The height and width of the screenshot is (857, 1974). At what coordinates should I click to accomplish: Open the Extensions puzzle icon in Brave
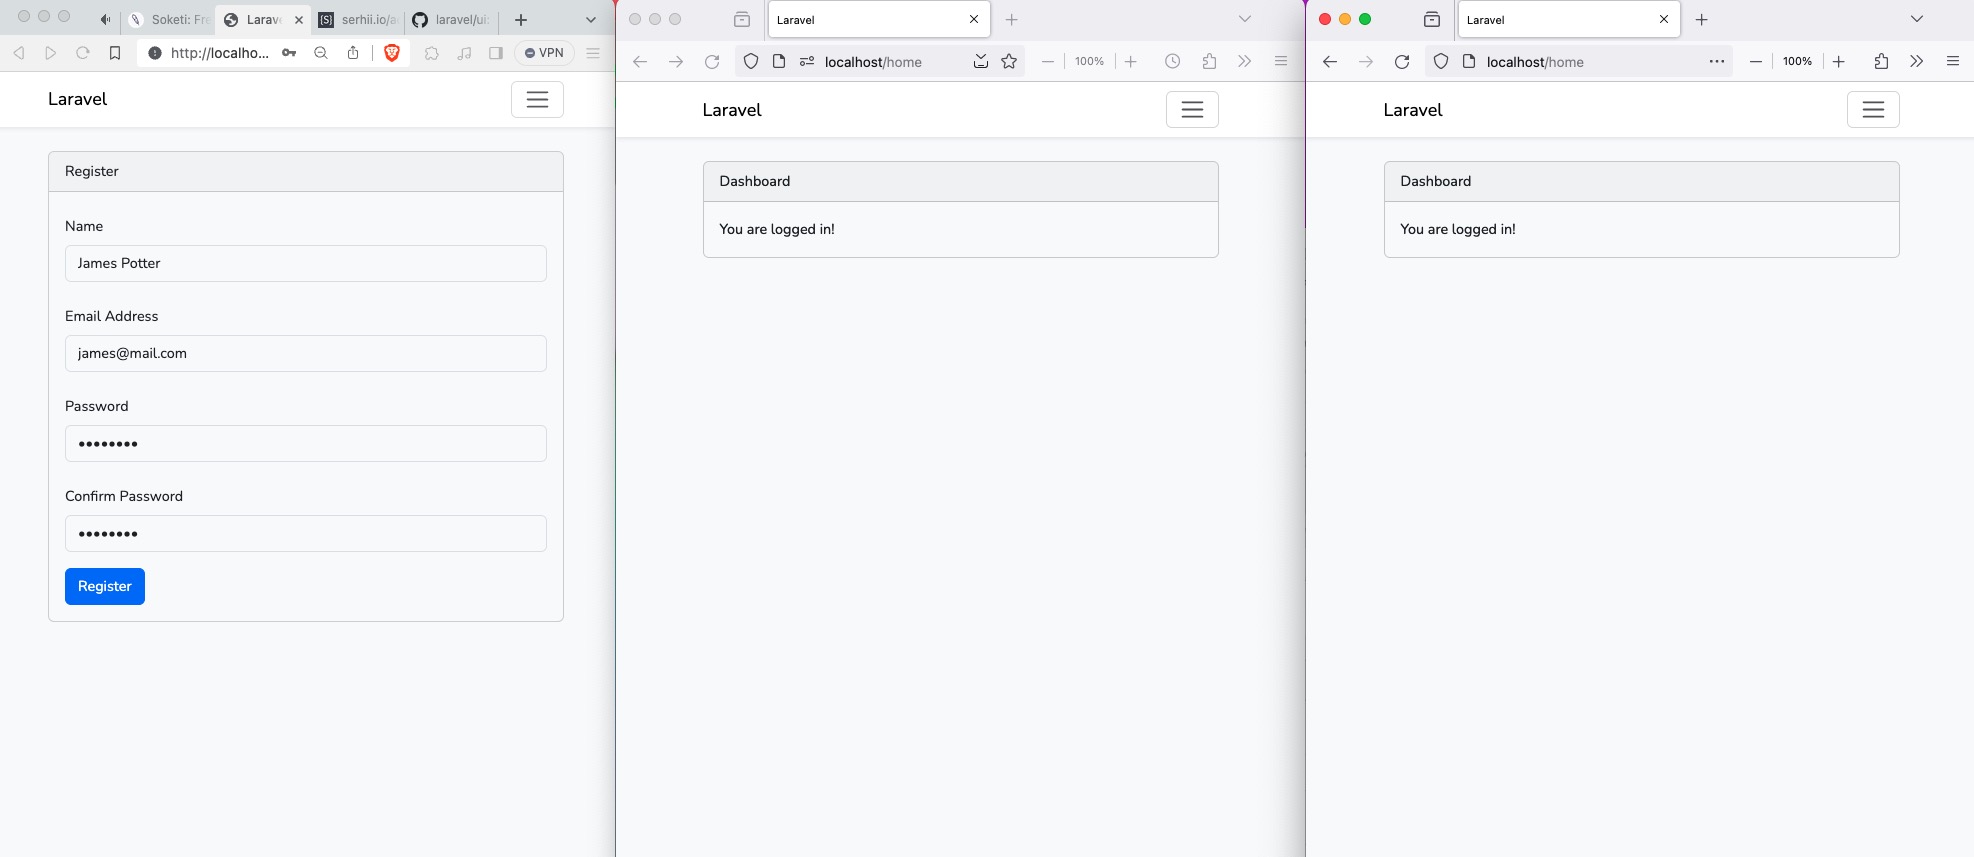click(432, 53)
